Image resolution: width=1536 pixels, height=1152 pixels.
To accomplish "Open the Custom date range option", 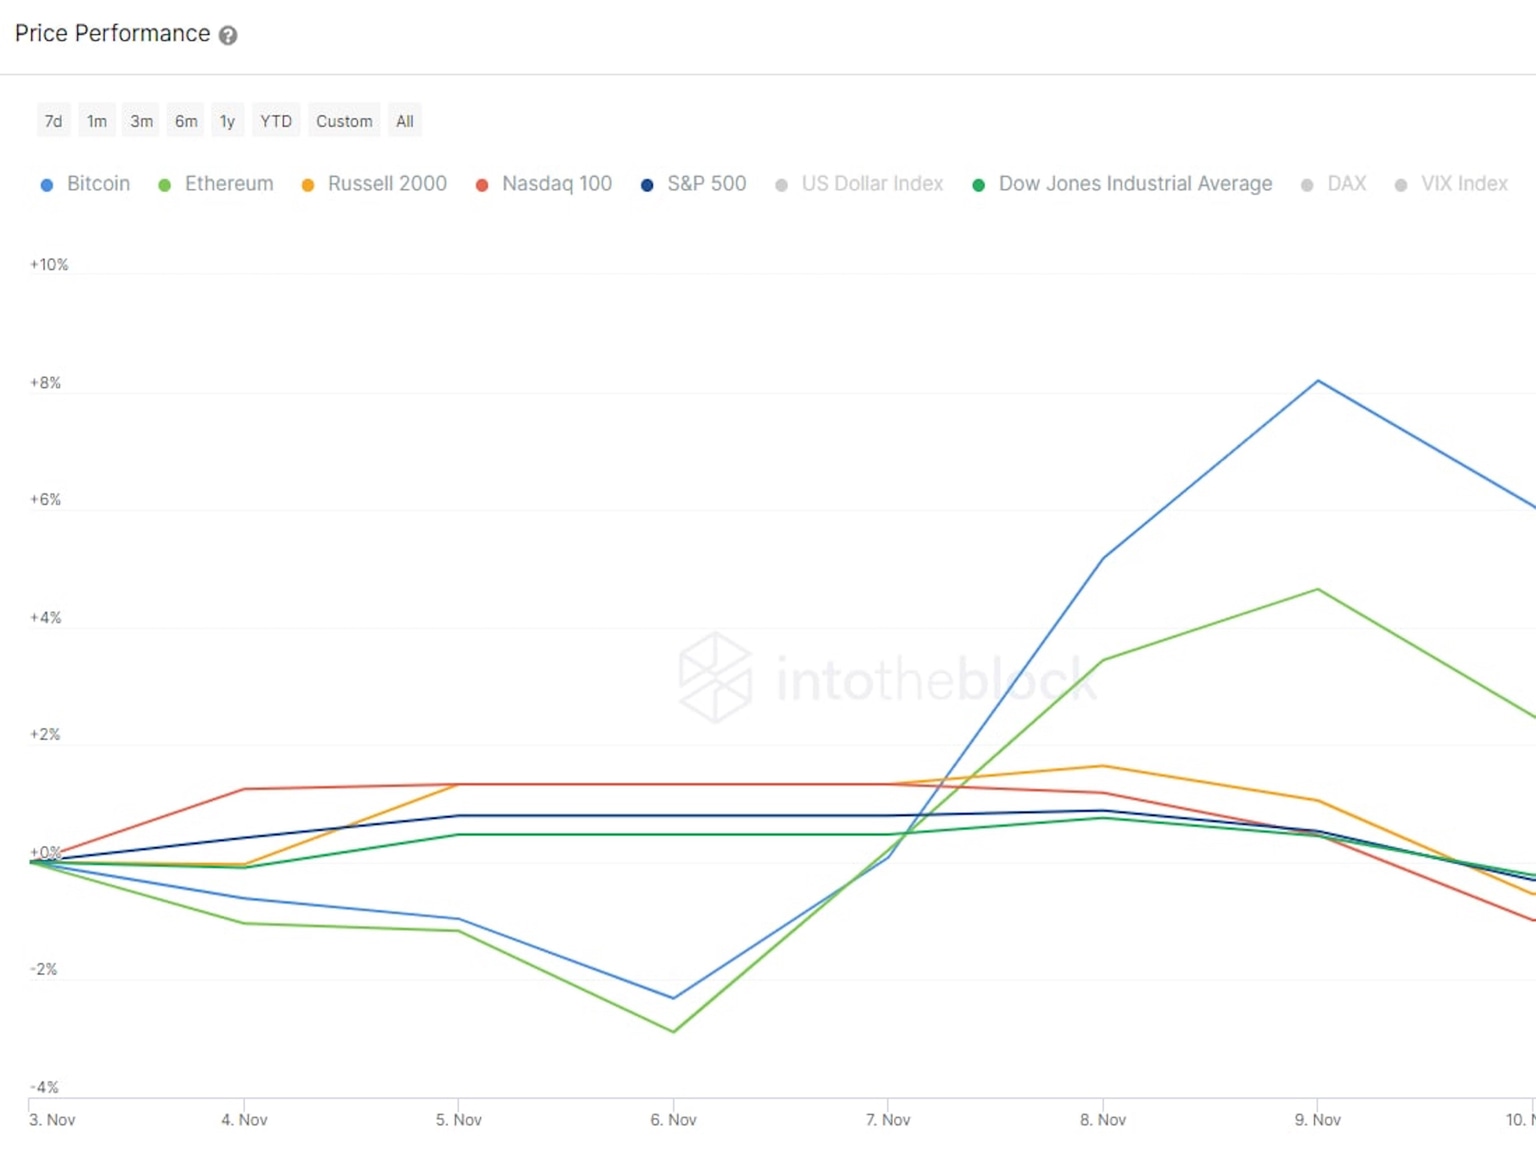I will (344, 121).
